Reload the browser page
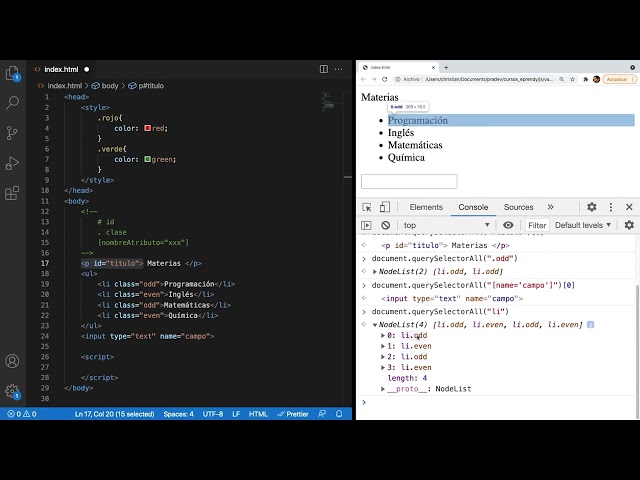Screen dimensions: 640x480 (x=384, y=79)
